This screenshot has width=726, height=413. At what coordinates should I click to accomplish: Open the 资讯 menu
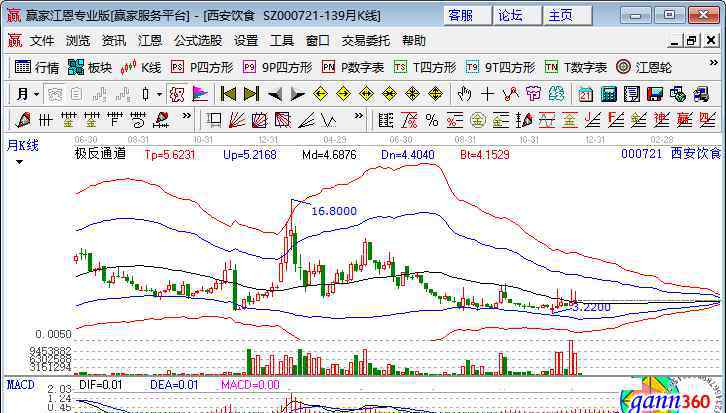coord(114,41)
